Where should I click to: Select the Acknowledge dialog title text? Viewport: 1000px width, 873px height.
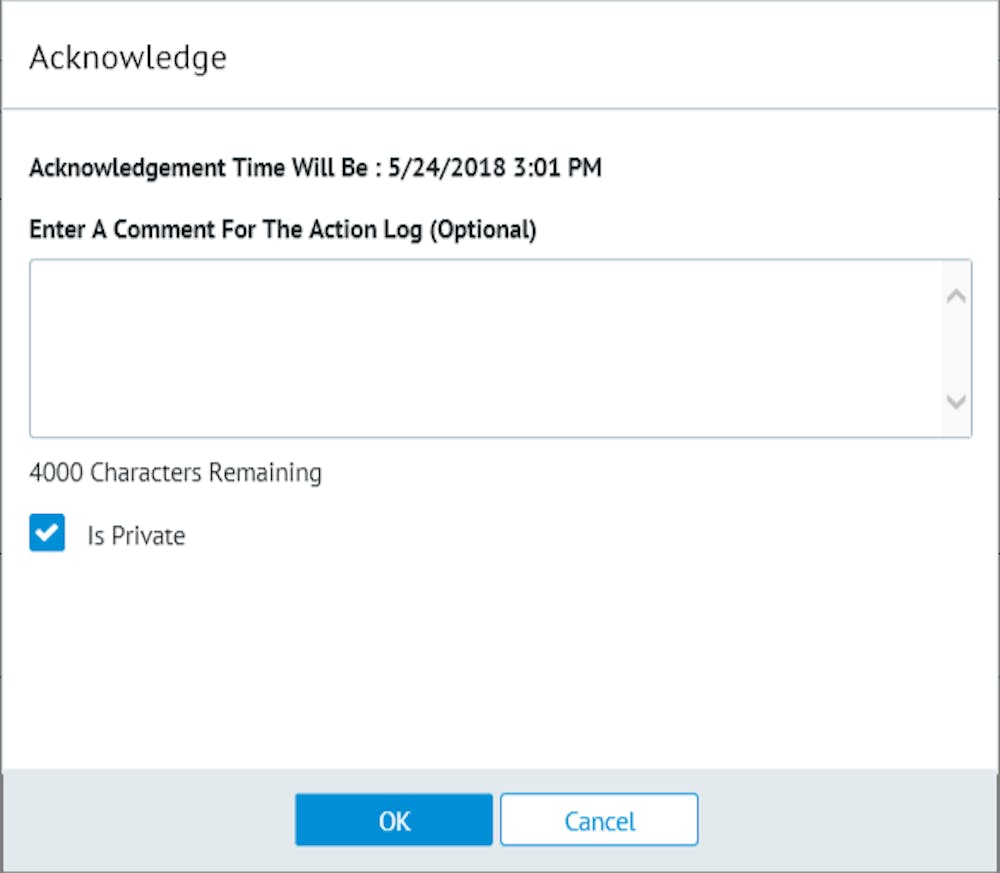[130, 57]
